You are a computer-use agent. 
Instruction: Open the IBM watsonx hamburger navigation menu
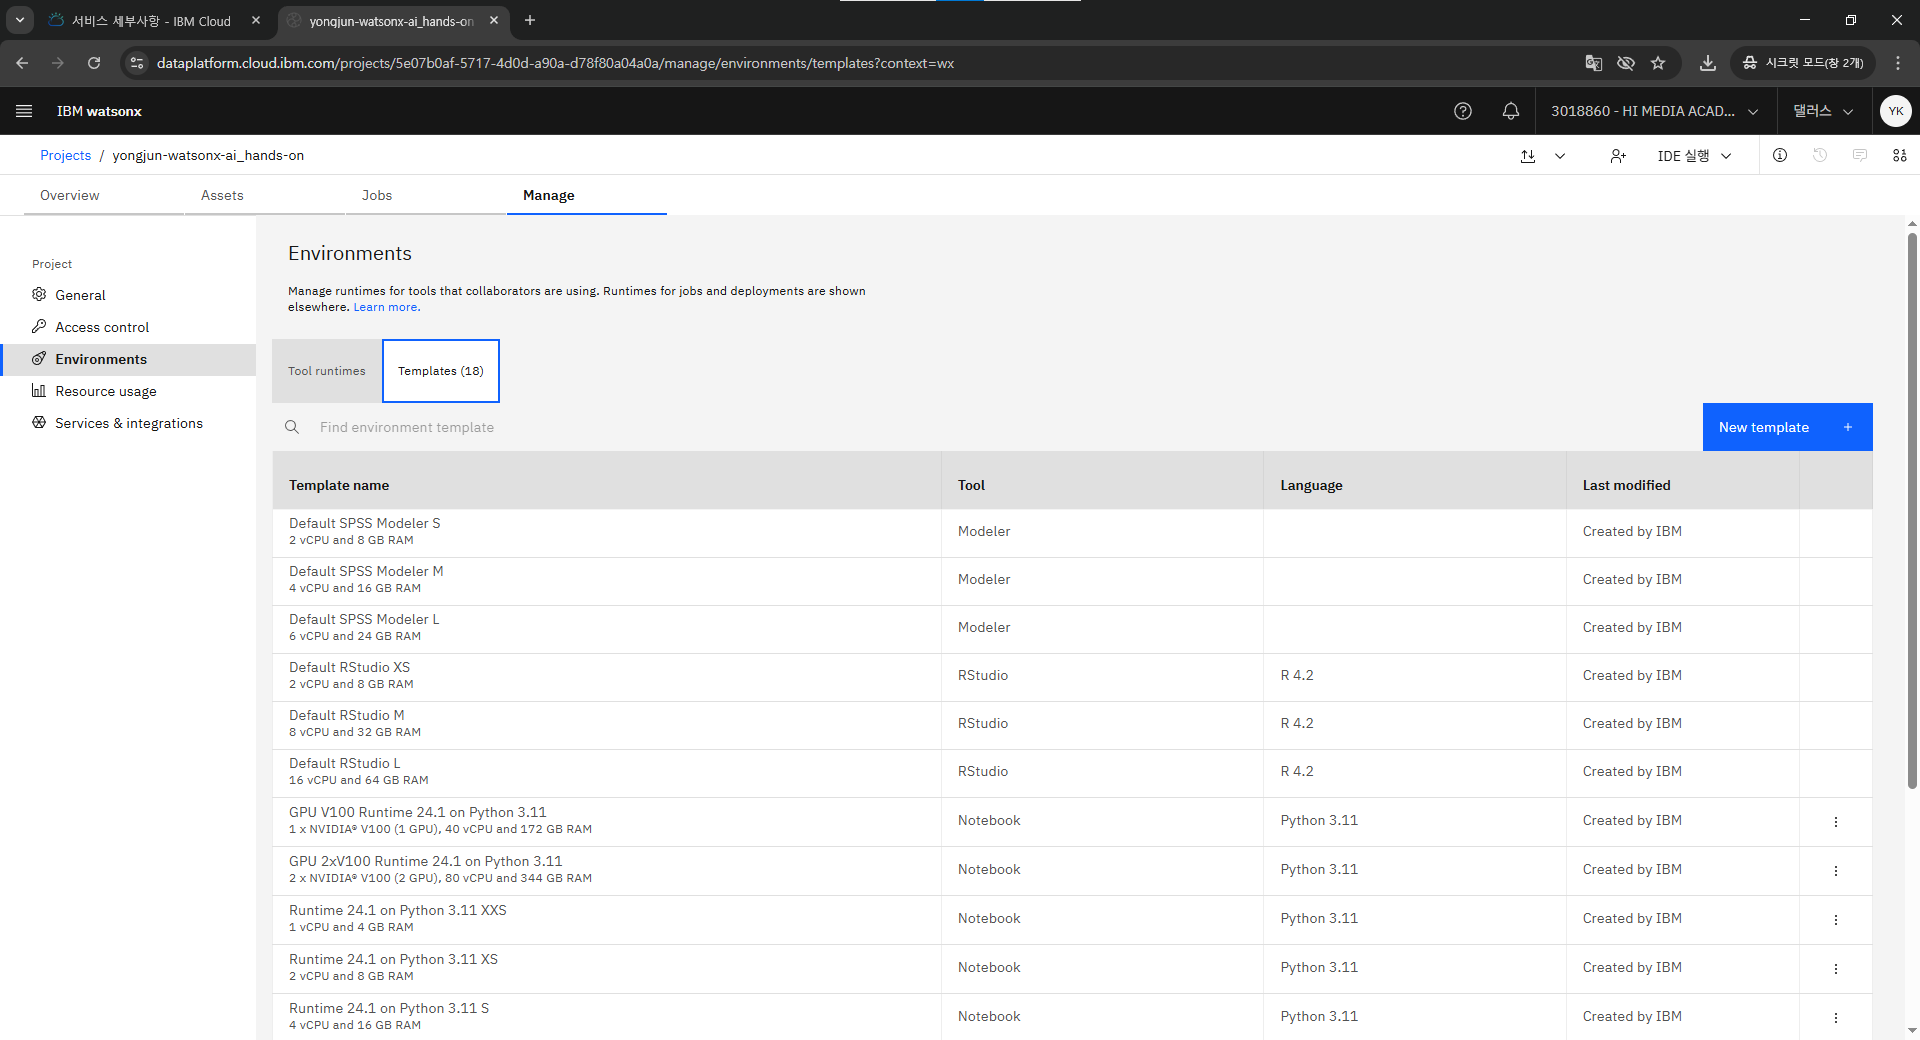[x=24, y=111]
